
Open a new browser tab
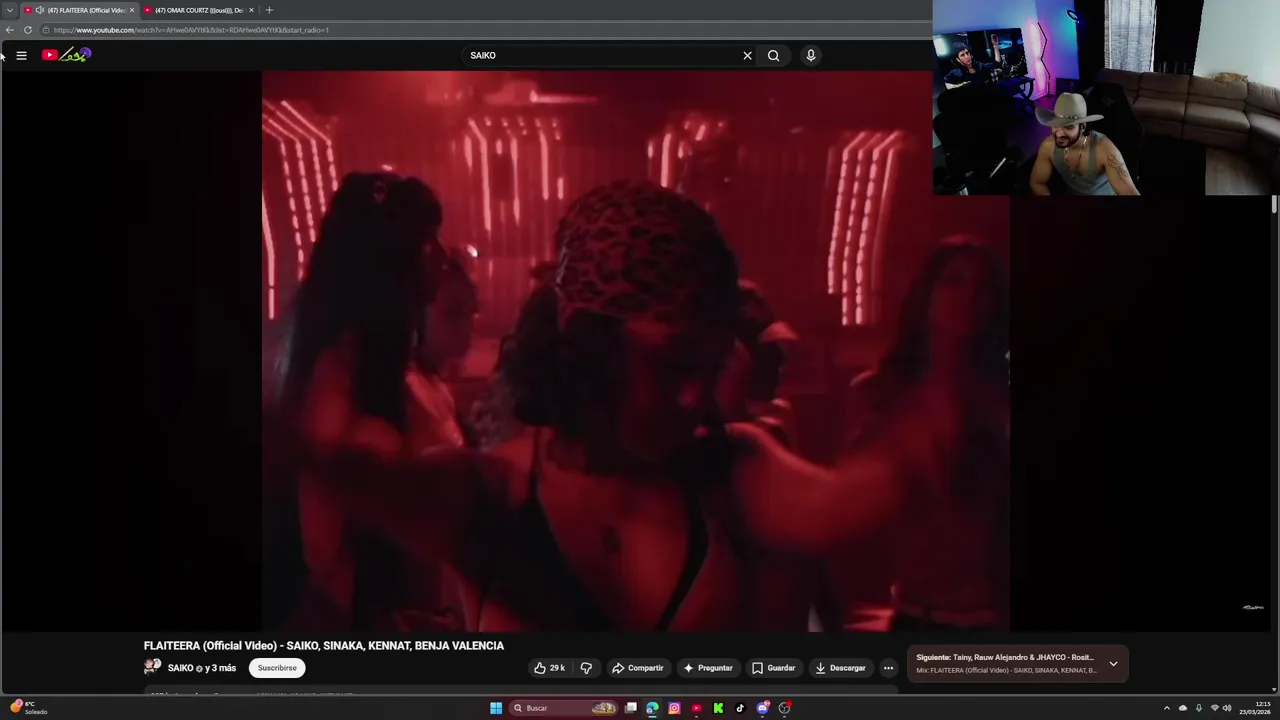click(269, 10)
